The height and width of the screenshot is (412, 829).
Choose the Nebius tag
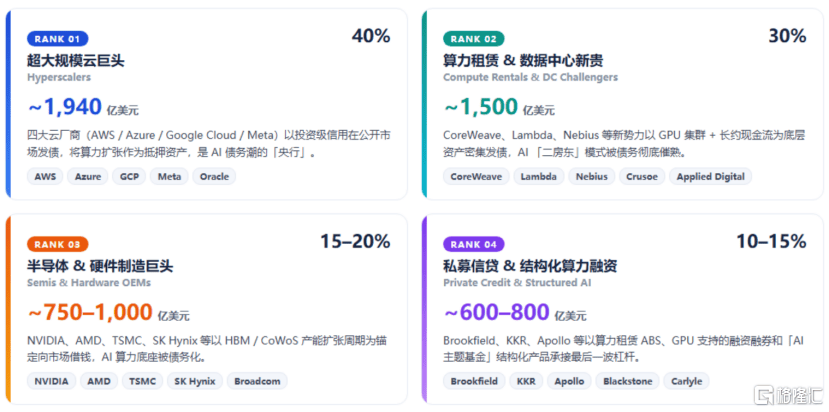point(592,177)
